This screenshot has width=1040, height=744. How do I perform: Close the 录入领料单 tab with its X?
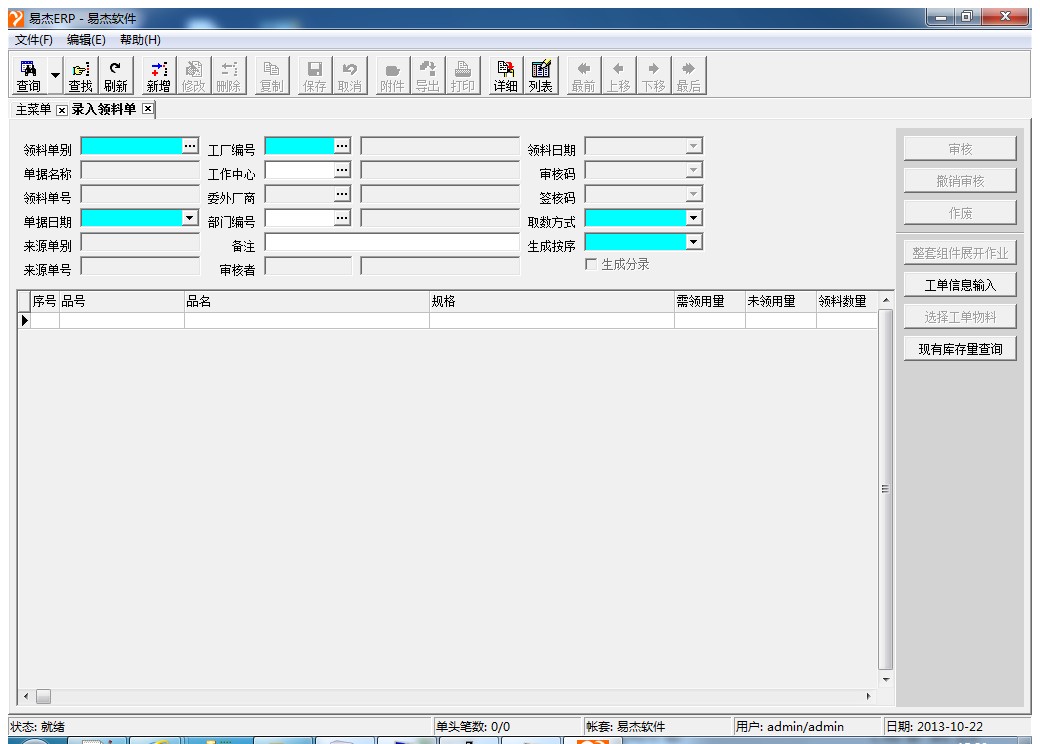click(148, 109)
